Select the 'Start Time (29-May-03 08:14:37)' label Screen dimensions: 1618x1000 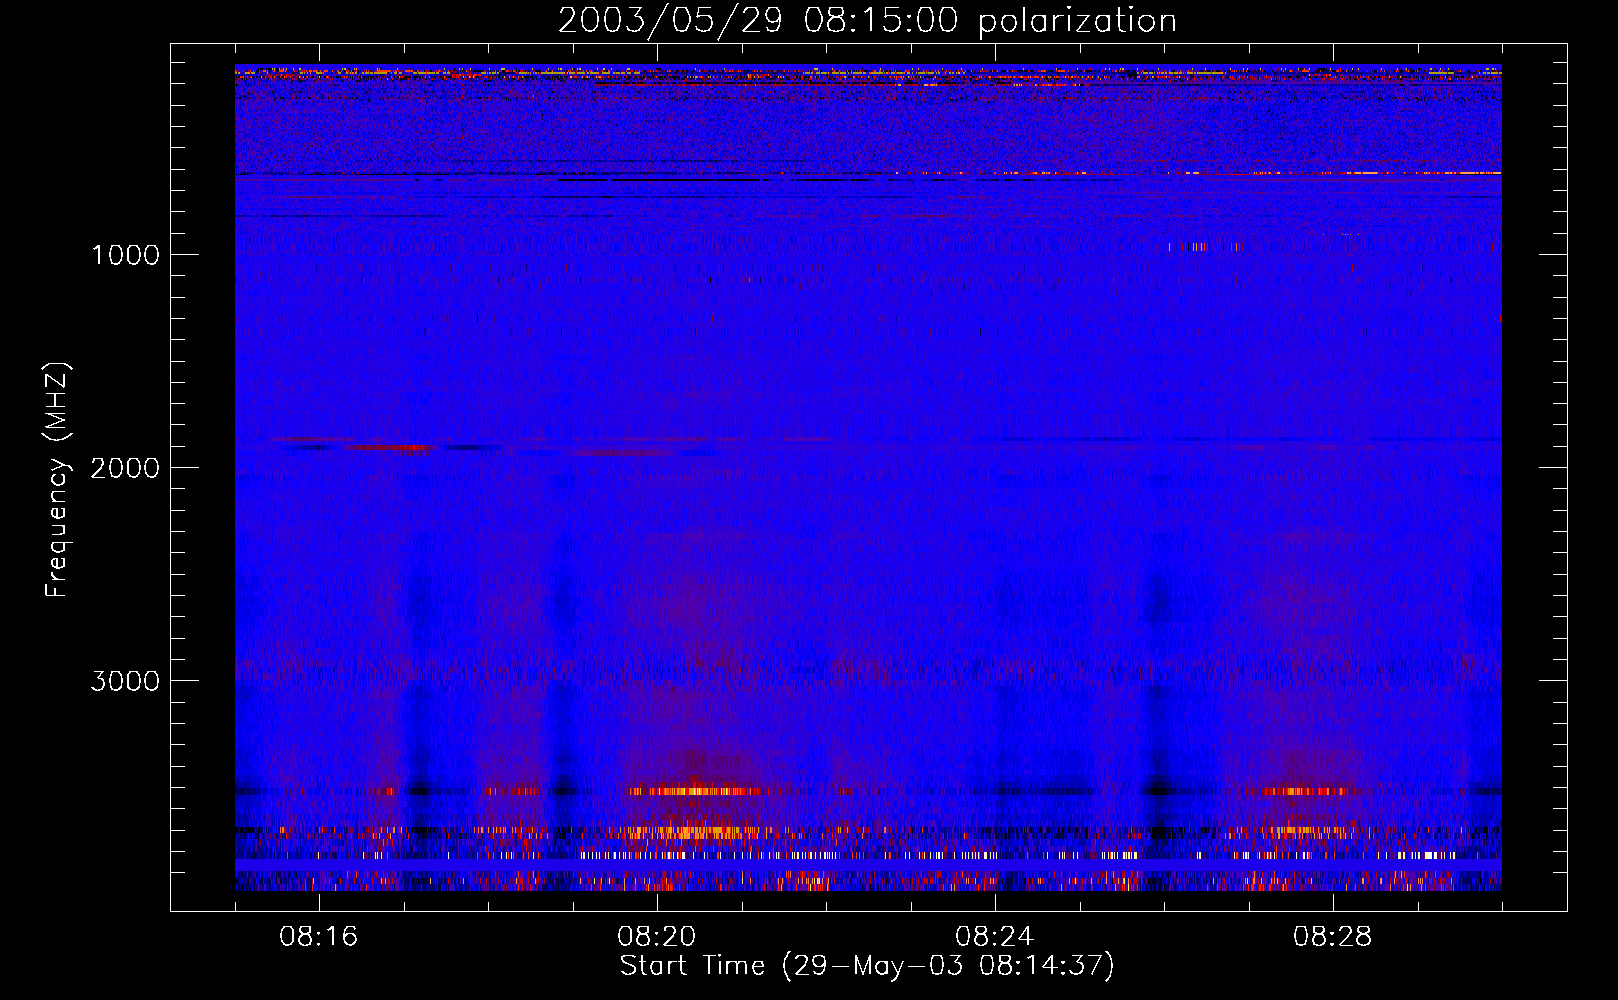click(867, 966)
